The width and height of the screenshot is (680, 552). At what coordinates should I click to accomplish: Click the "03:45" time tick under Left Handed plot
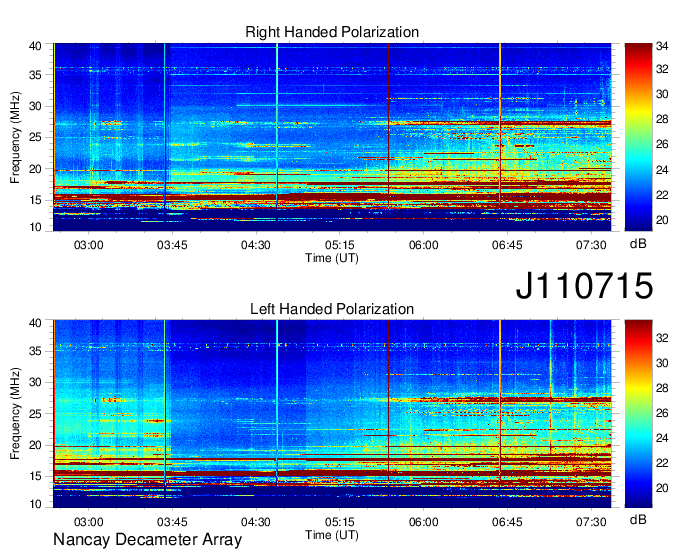coord(172,522)
